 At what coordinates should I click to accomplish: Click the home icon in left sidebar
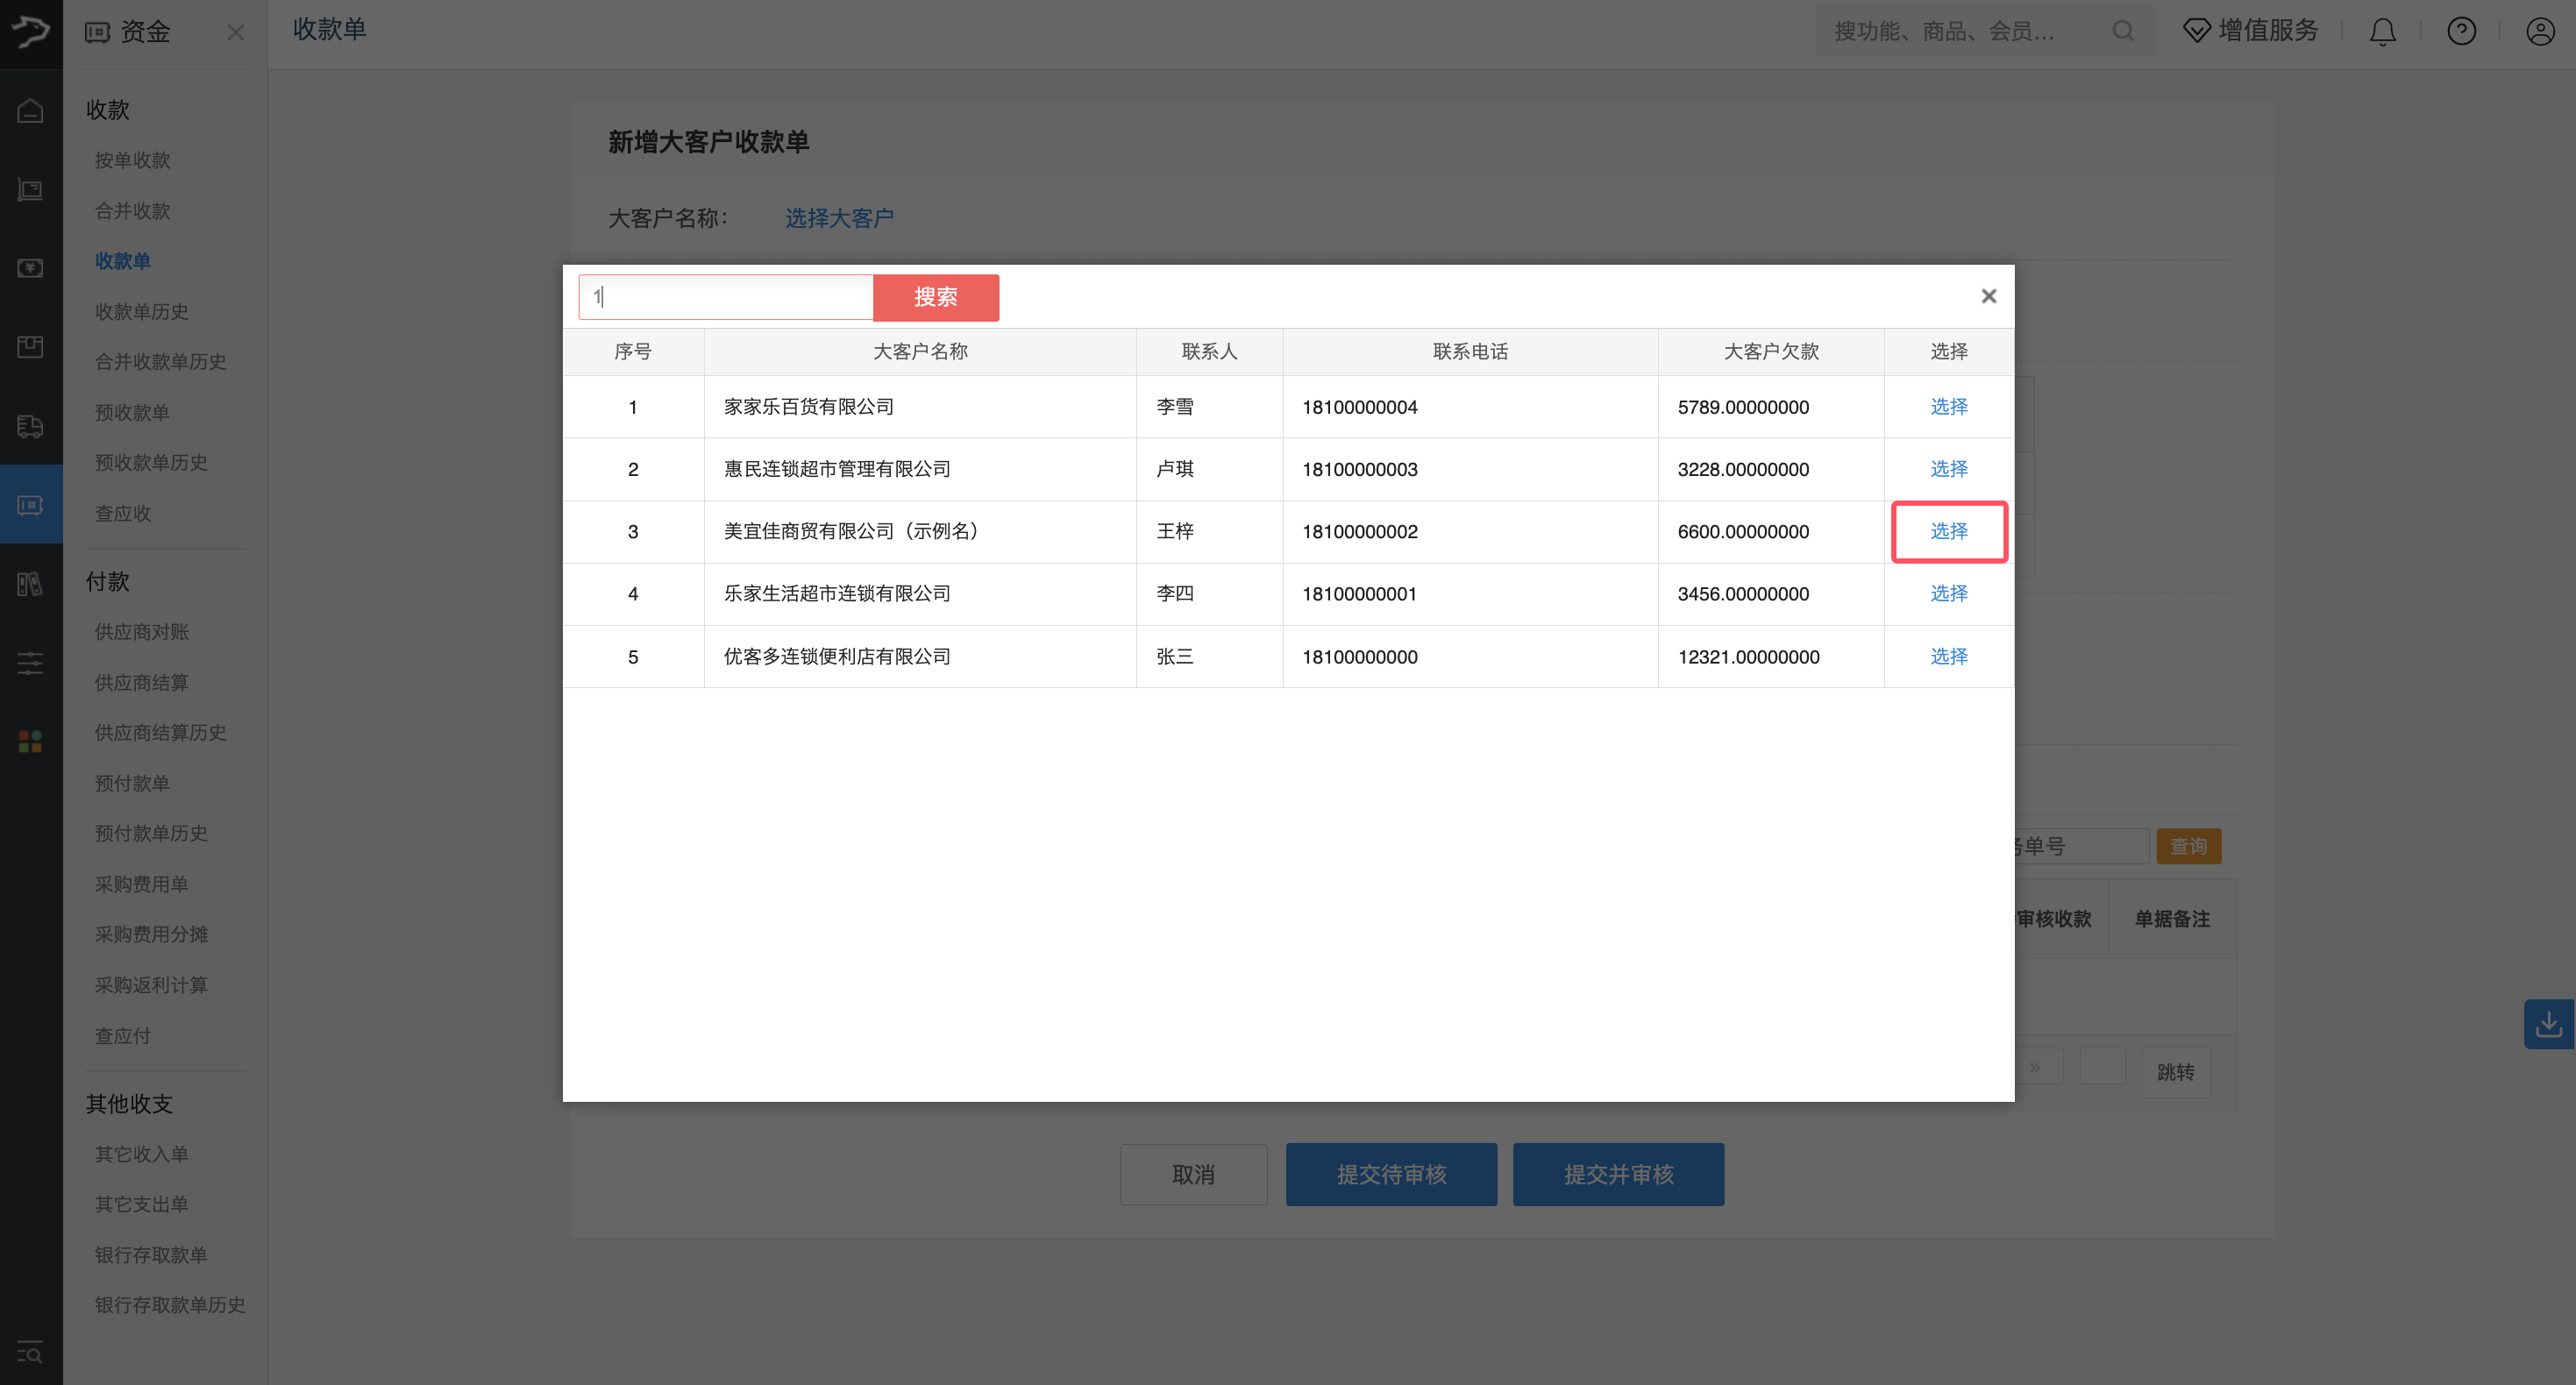pyautogui.click(x=30, y=111)
